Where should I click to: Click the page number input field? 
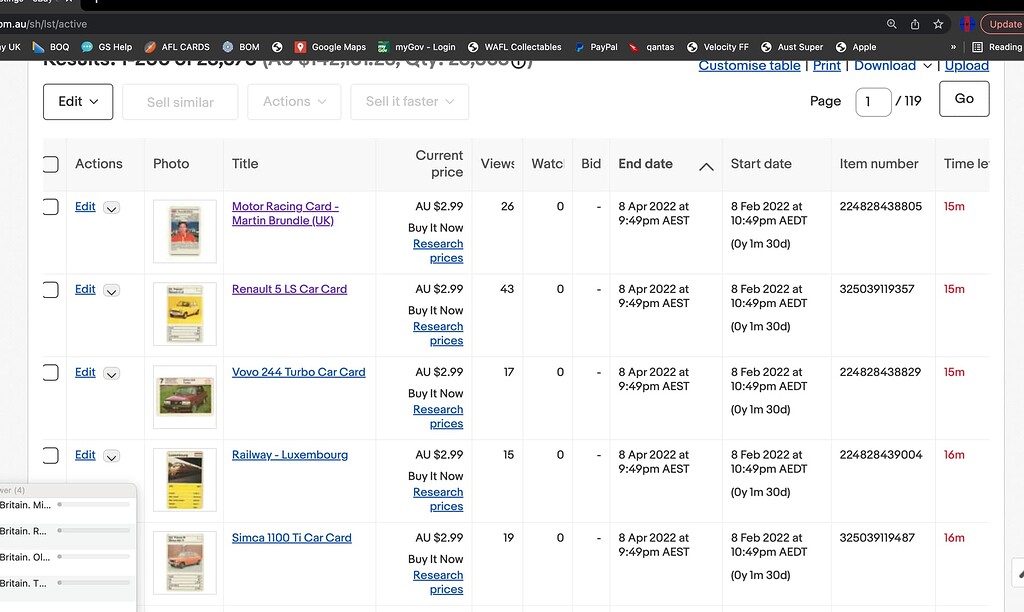coord(873,102)
